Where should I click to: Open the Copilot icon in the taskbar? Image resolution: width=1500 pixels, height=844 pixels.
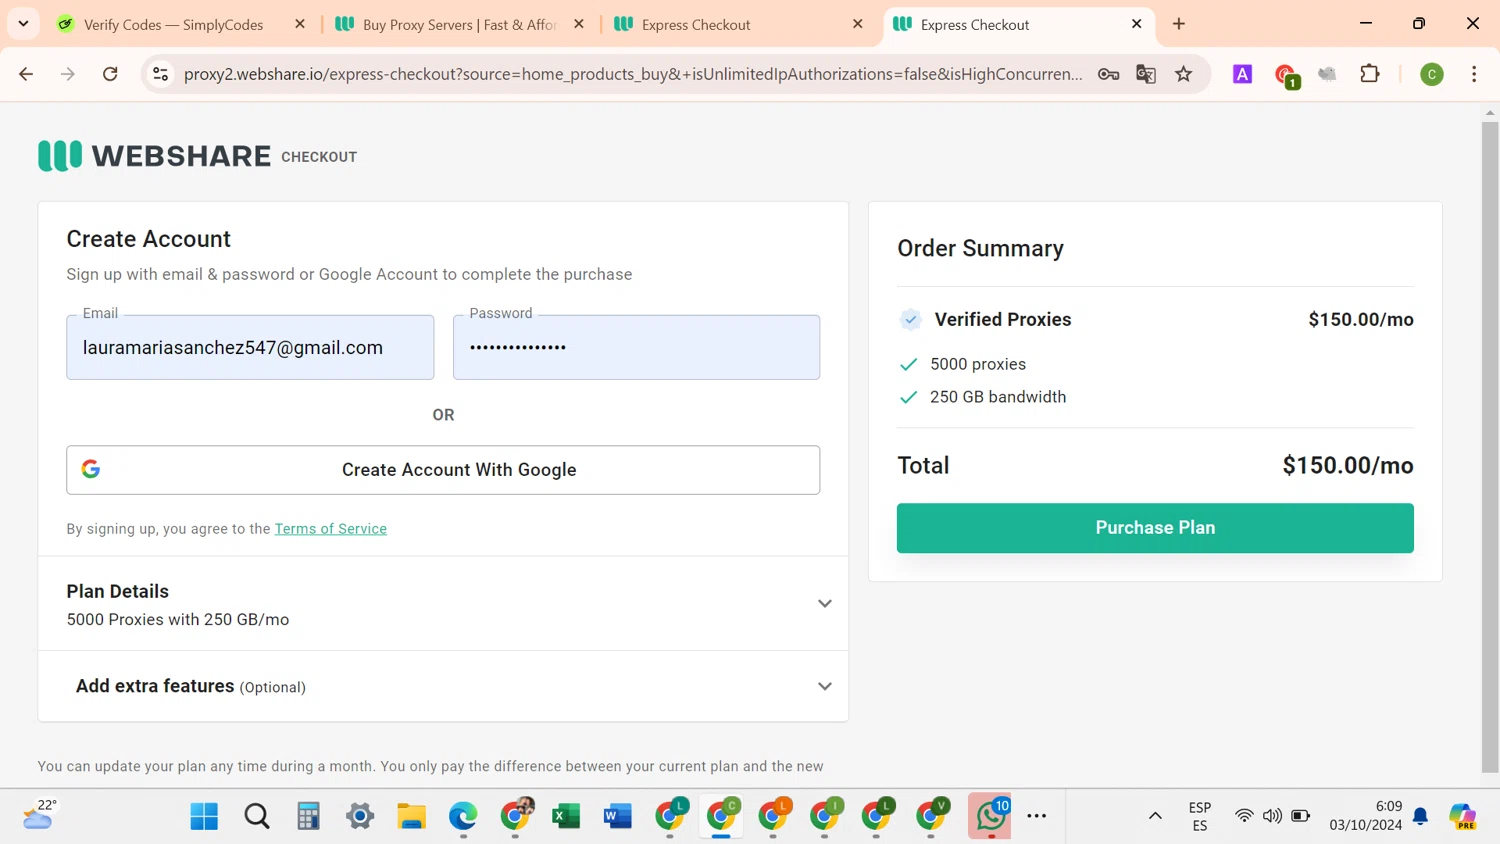click(1462, 816)
